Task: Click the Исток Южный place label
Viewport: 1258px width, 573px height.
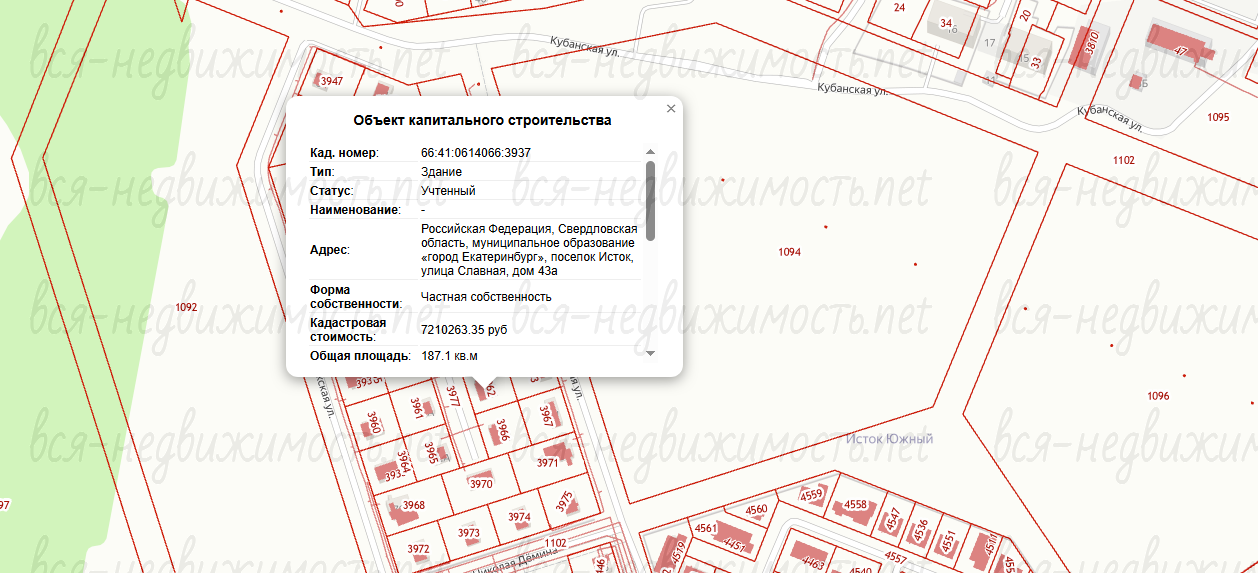Action: [x=888, y=439]
